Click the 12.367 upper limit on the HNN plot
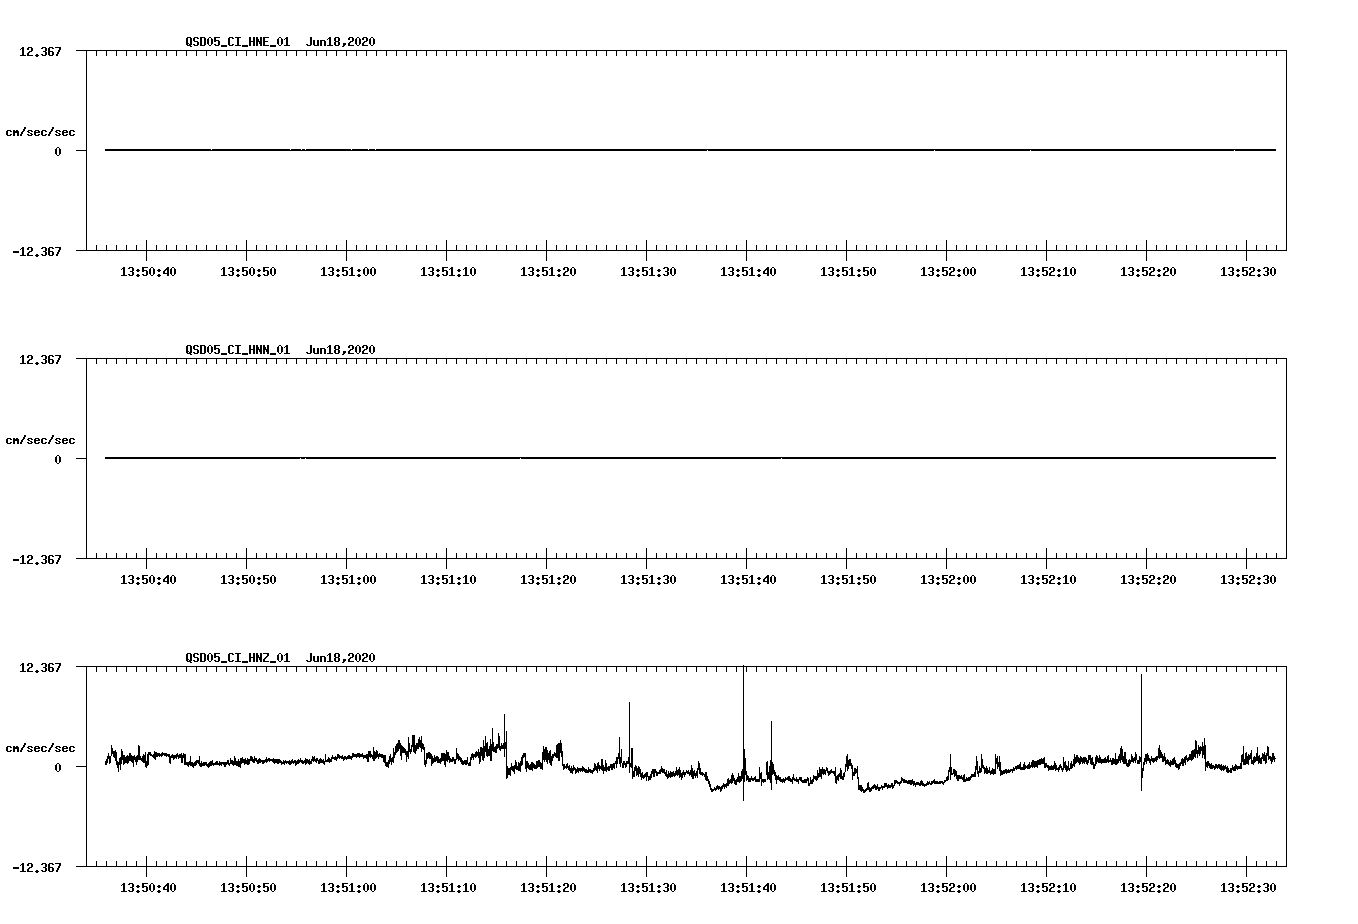The image size is (1358, 924). (x=40, y=359)
